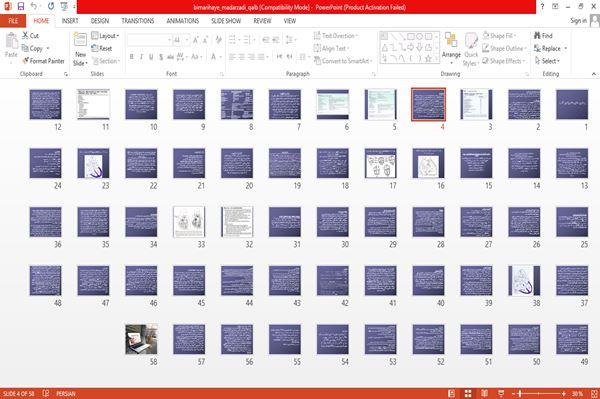Select slide thumbnail 1
The image size is (600, 399).
pyautogui.click(x=572, y=104)
